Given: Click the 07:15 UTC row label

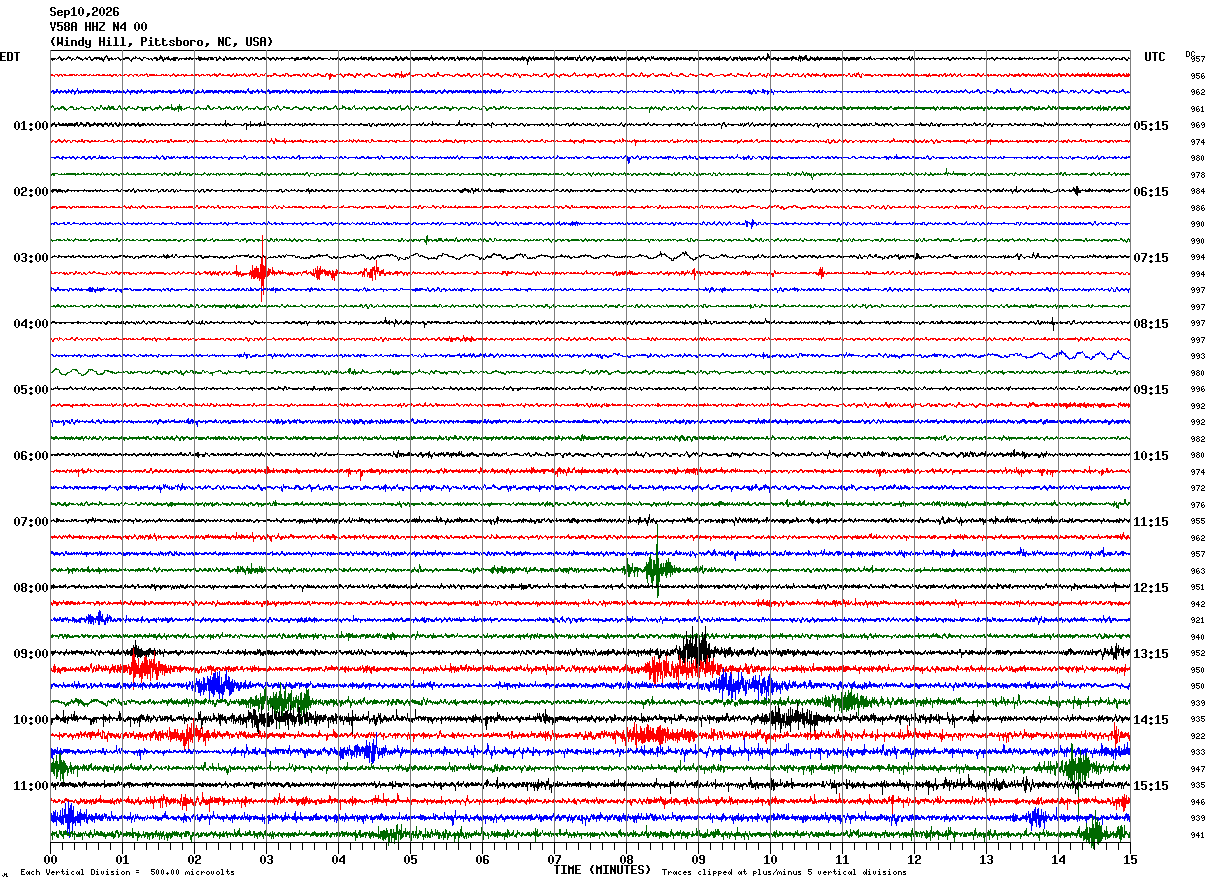Looking at the screenshot, I should point(1151,258).
